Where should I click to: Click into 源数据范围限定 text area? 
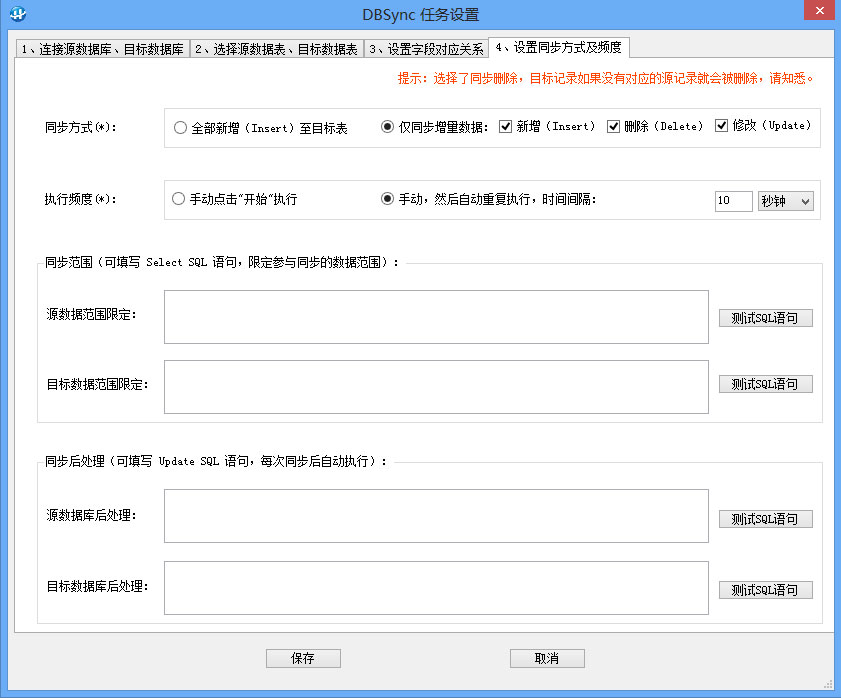(x=436, y=317)
